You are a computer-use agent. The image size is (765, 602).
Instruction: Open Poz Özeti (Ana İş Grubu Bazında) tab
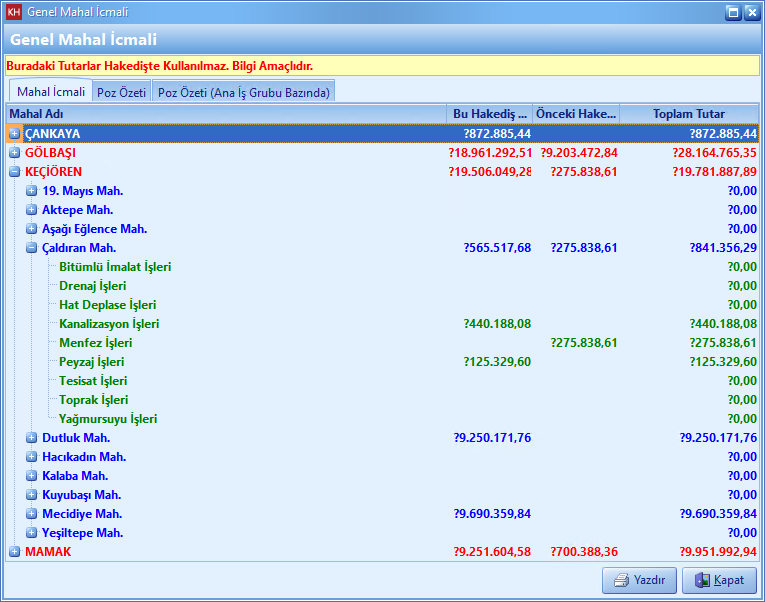(x=243, y=92)
